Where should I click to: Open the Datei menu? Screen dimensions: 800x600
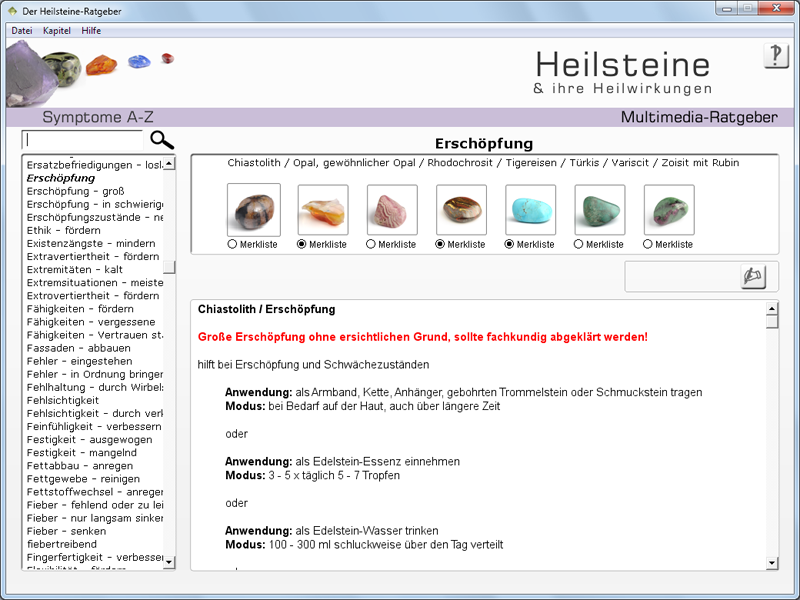pos(21,31)
